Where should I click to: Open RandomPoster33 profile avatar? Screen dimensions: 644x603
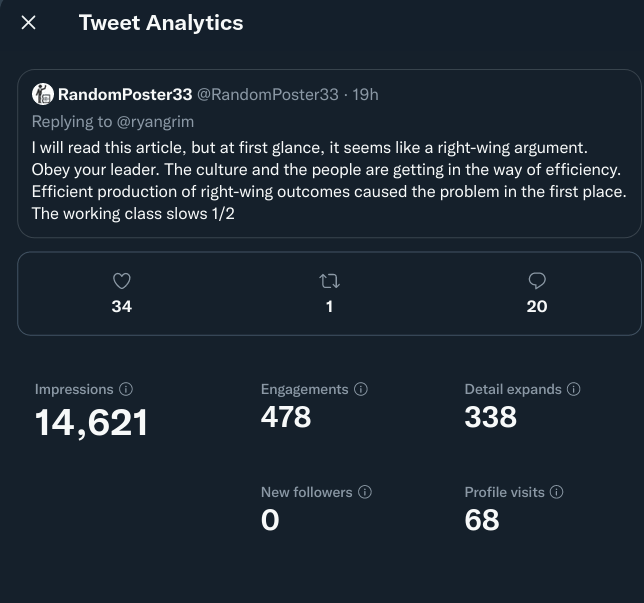click(43, 95)
